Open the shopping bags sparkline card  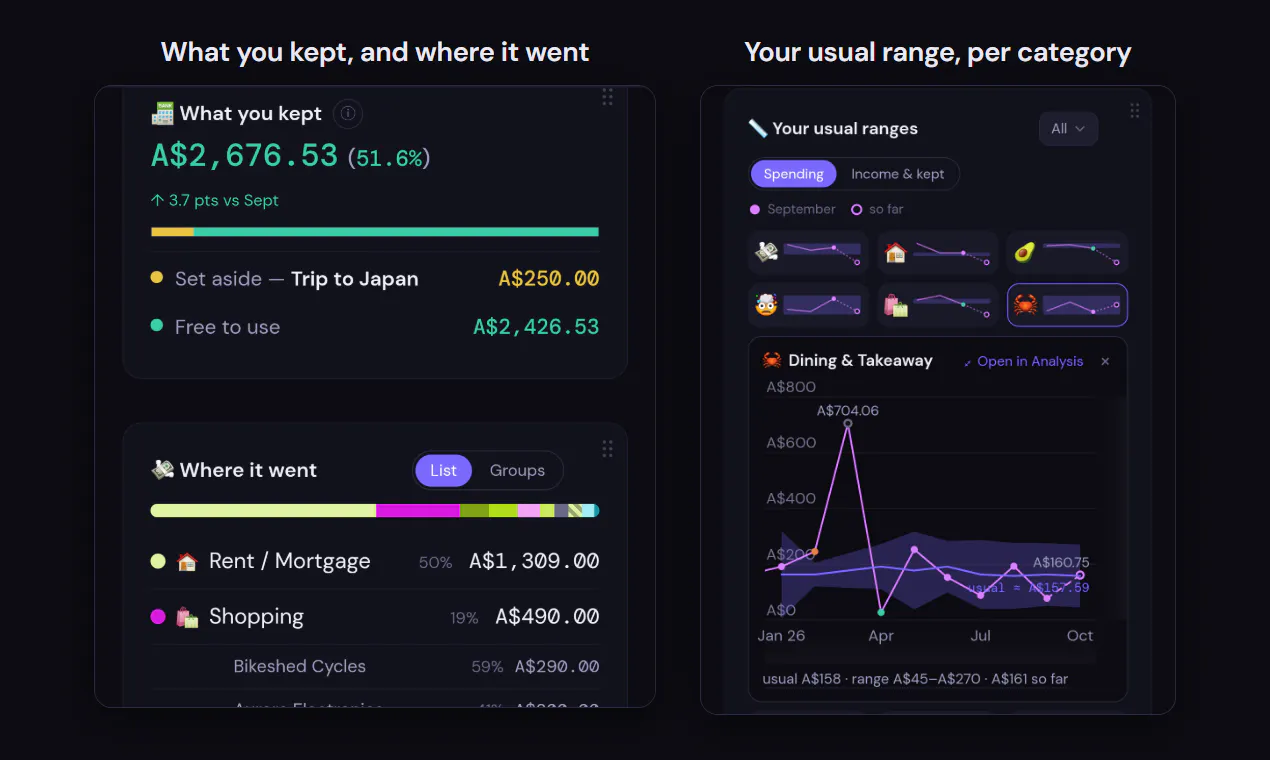[938, 305]
